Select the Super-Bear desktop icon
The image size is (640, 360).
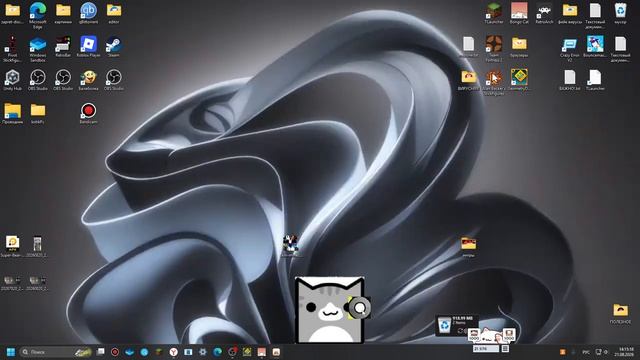click(x=12, y=247)
